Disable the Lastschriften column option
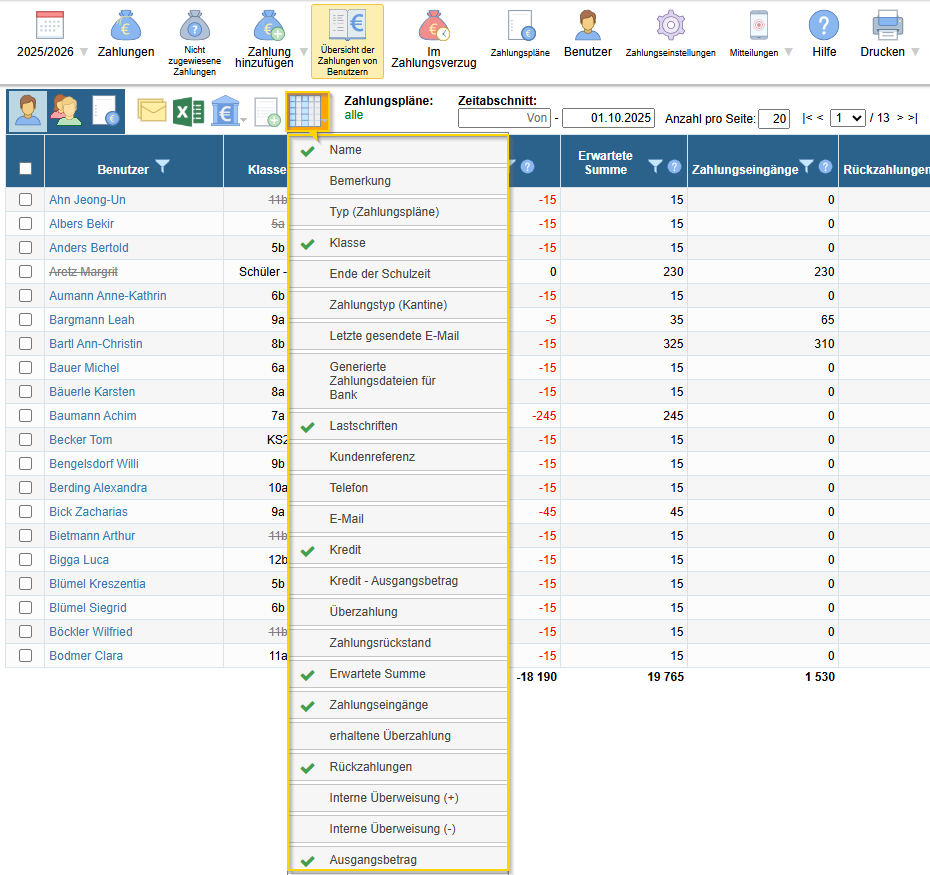Viewport: 930px width, 875px height. pyautogui.click(x=363, y=426)
